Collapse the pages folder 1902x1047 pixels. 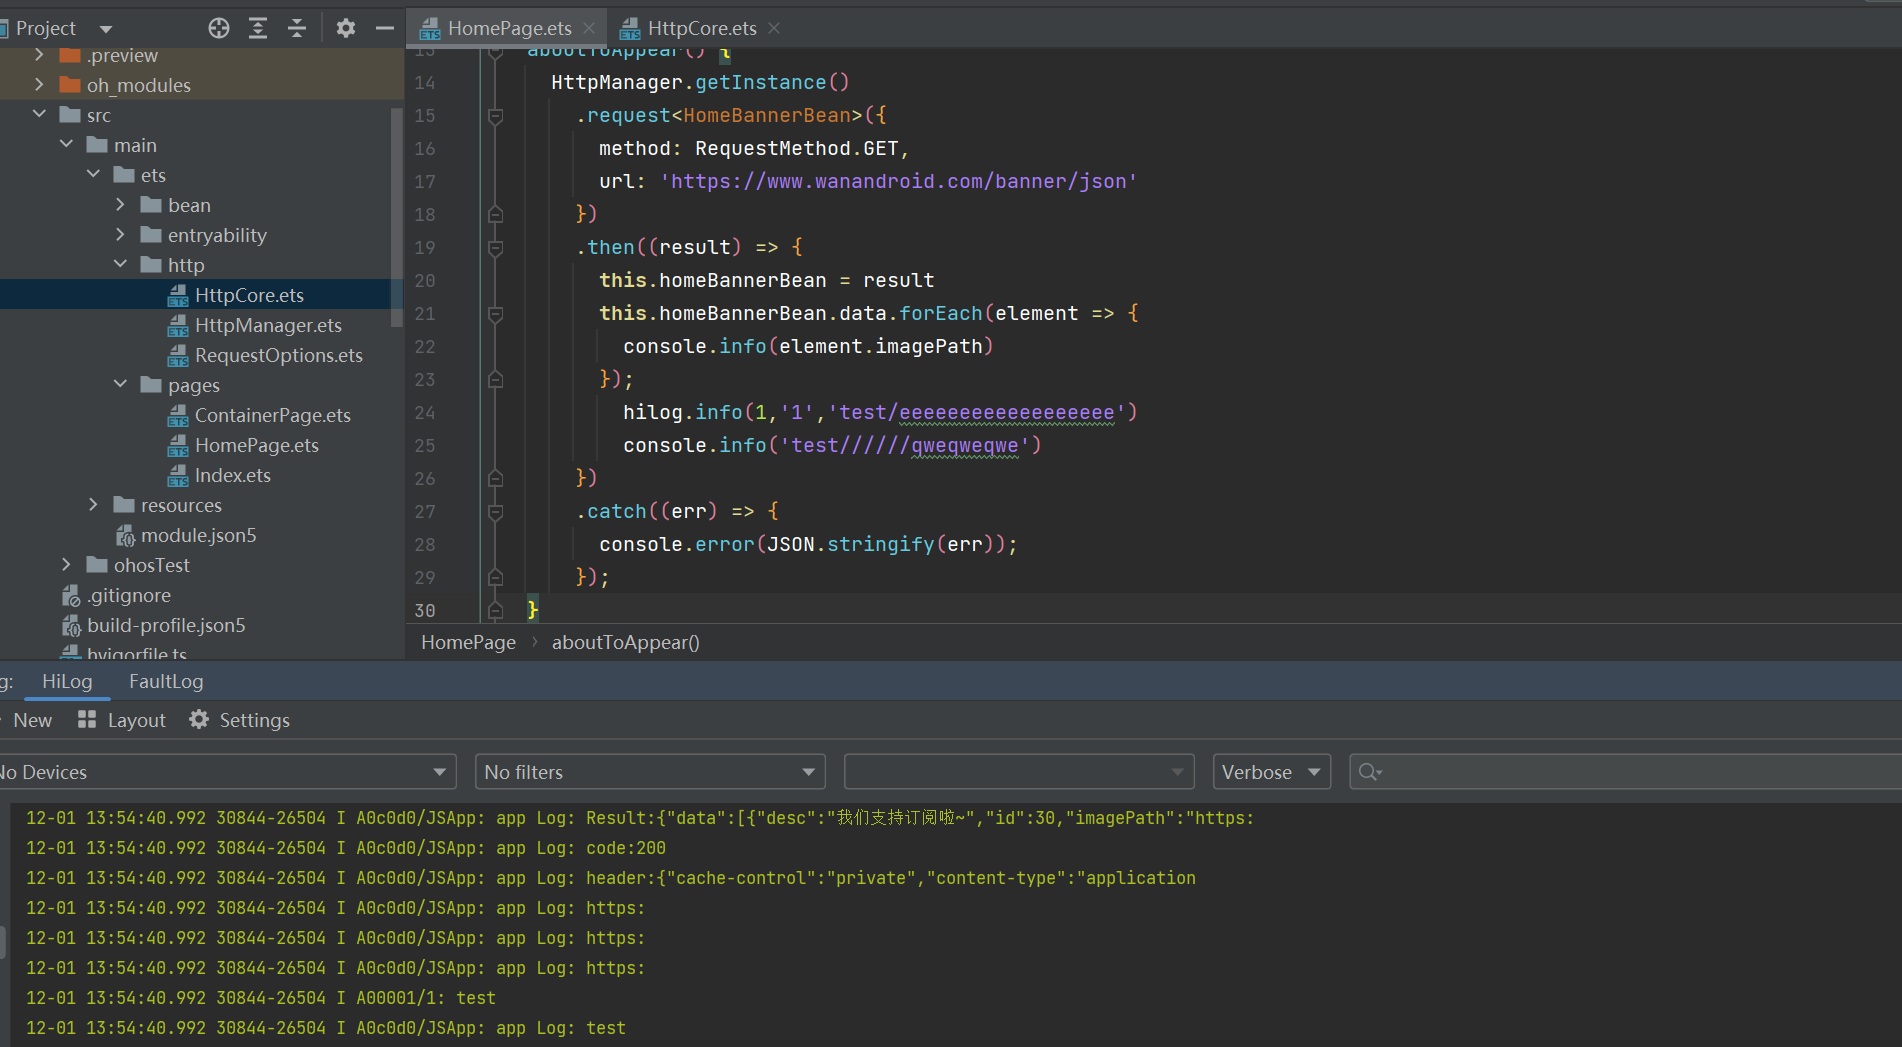pyautogui.click(x=120, y=385)
